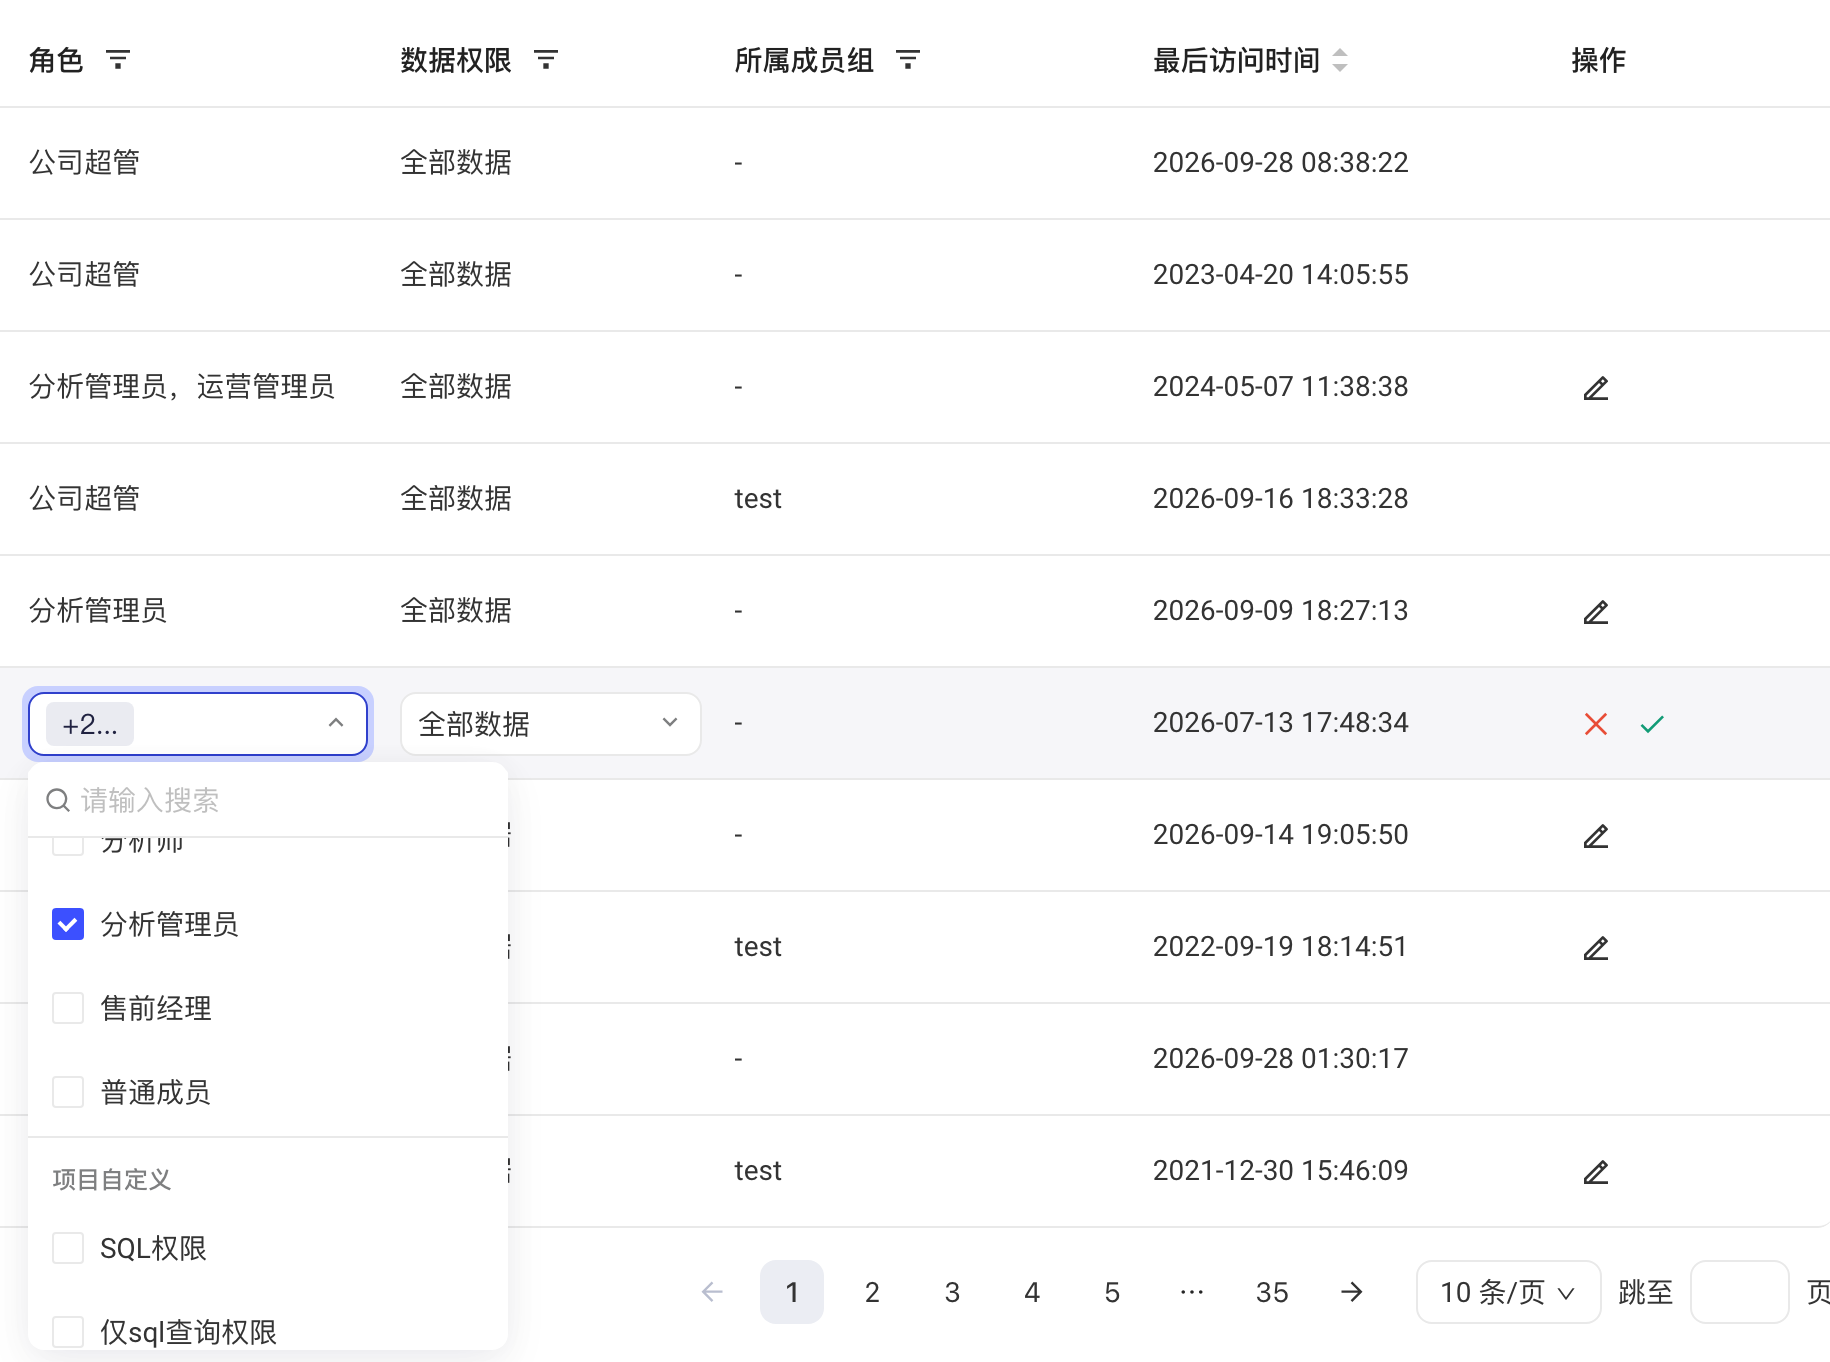Jump to last page 35
The image size is (1830, 1362).
(x=1272, y=1292)
